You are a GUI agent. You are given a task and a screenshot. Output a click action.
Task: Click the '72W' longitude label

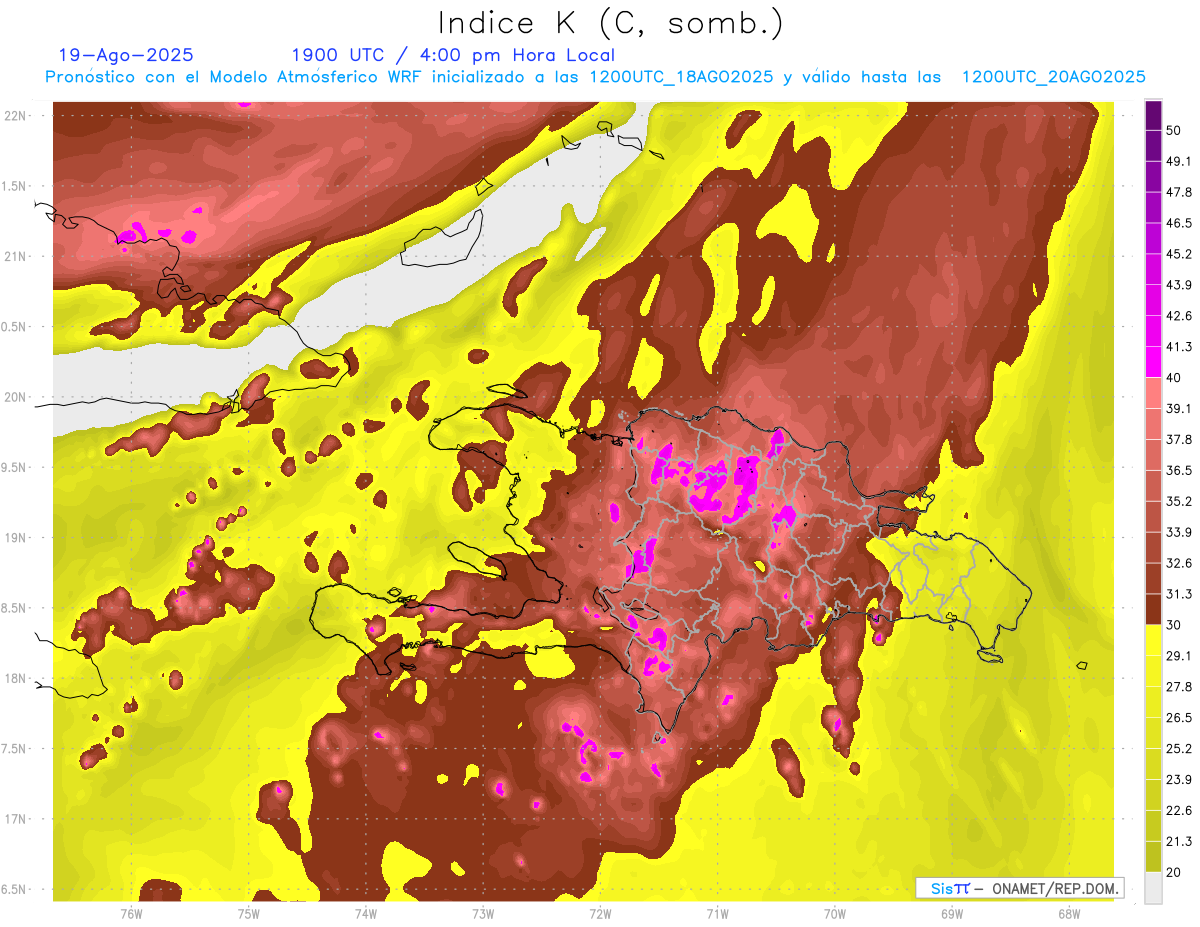[600, 914]
